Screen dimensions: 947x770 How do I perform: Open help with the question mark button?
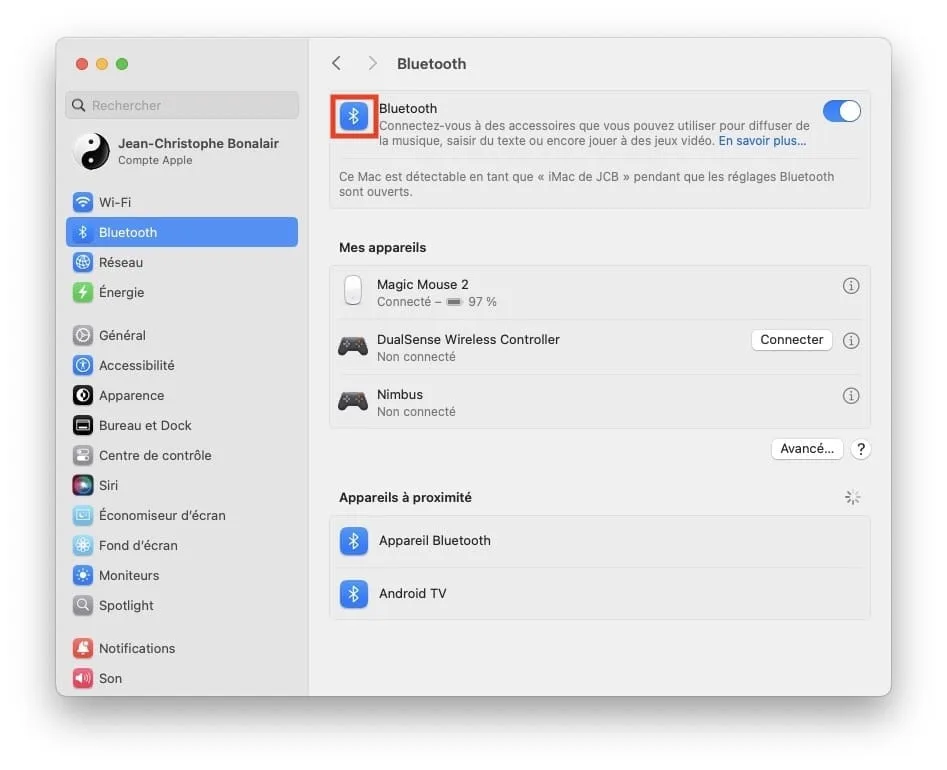(x=861, y=449)
